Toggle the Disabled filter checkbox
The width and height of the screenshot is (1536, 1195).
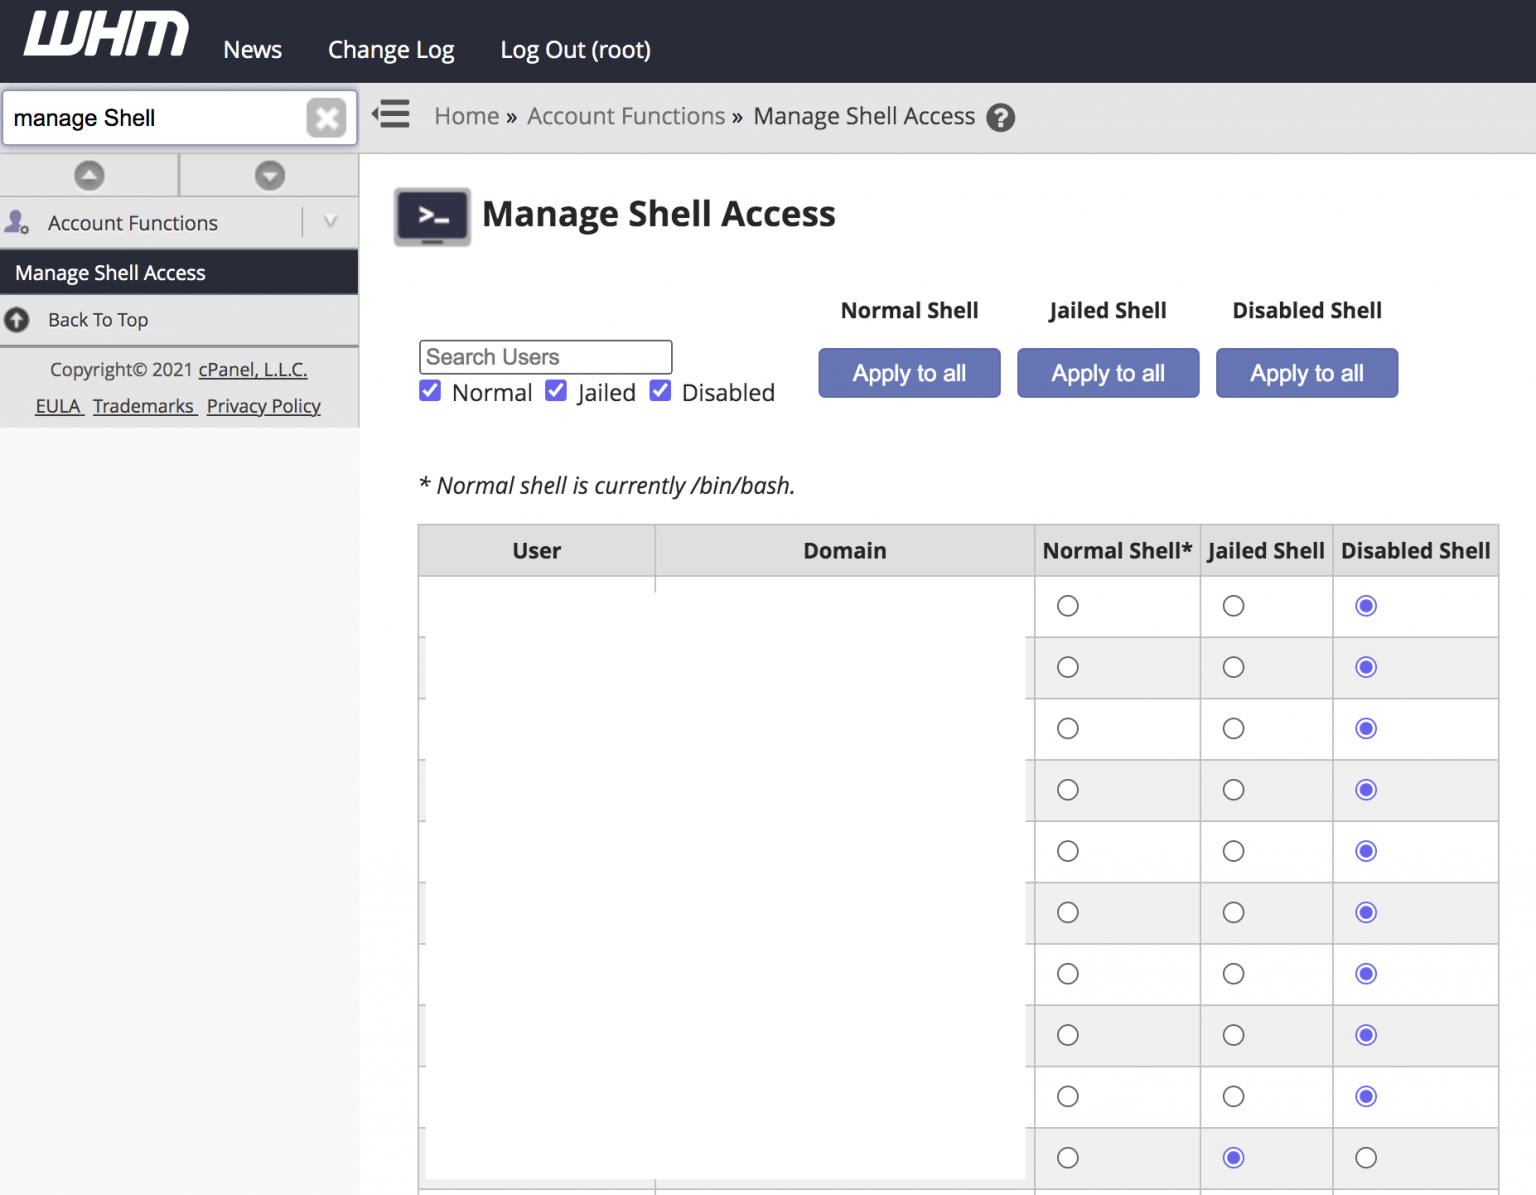(660, 391)
